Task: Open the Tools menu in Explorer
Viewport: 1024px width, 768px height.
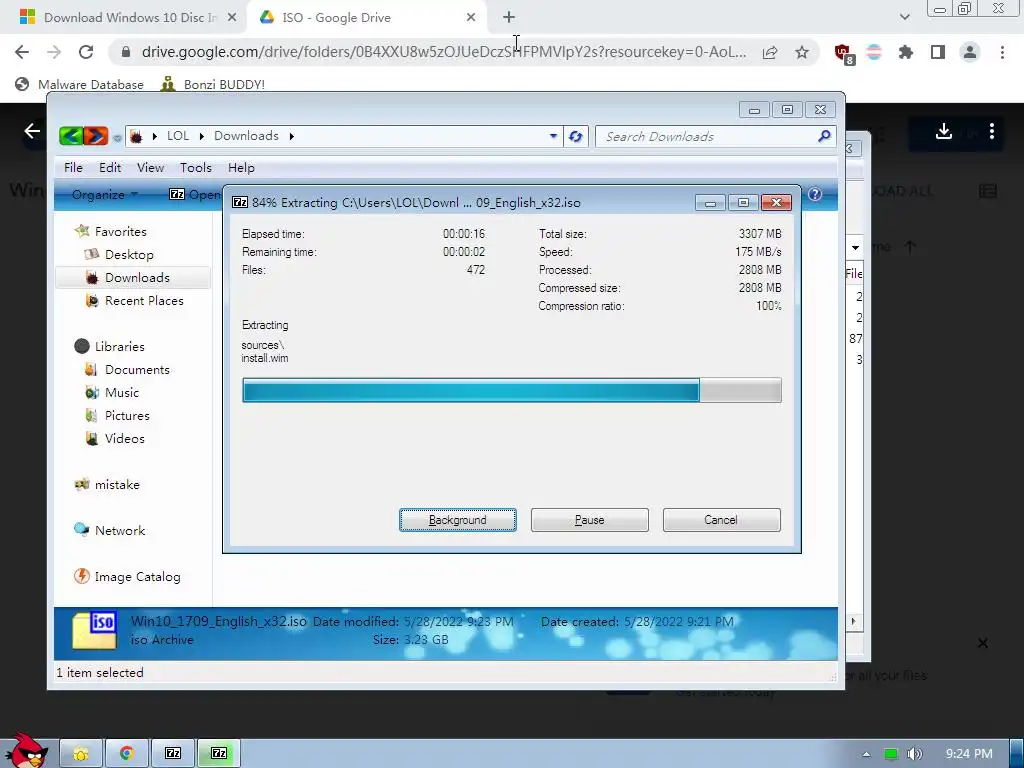Action: pyautogui.click(x=196, y=168)
